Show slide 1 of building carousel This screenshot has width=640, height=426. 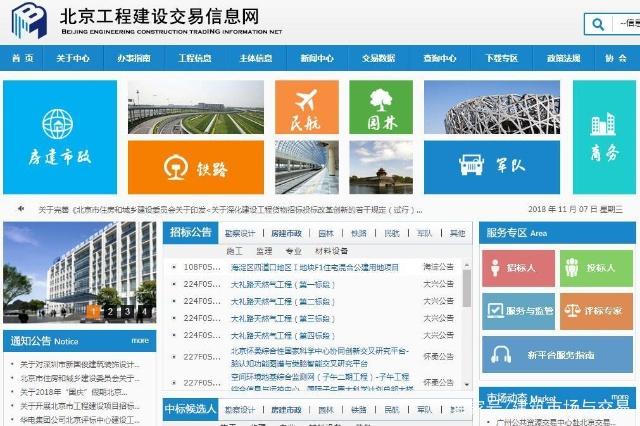93,312
